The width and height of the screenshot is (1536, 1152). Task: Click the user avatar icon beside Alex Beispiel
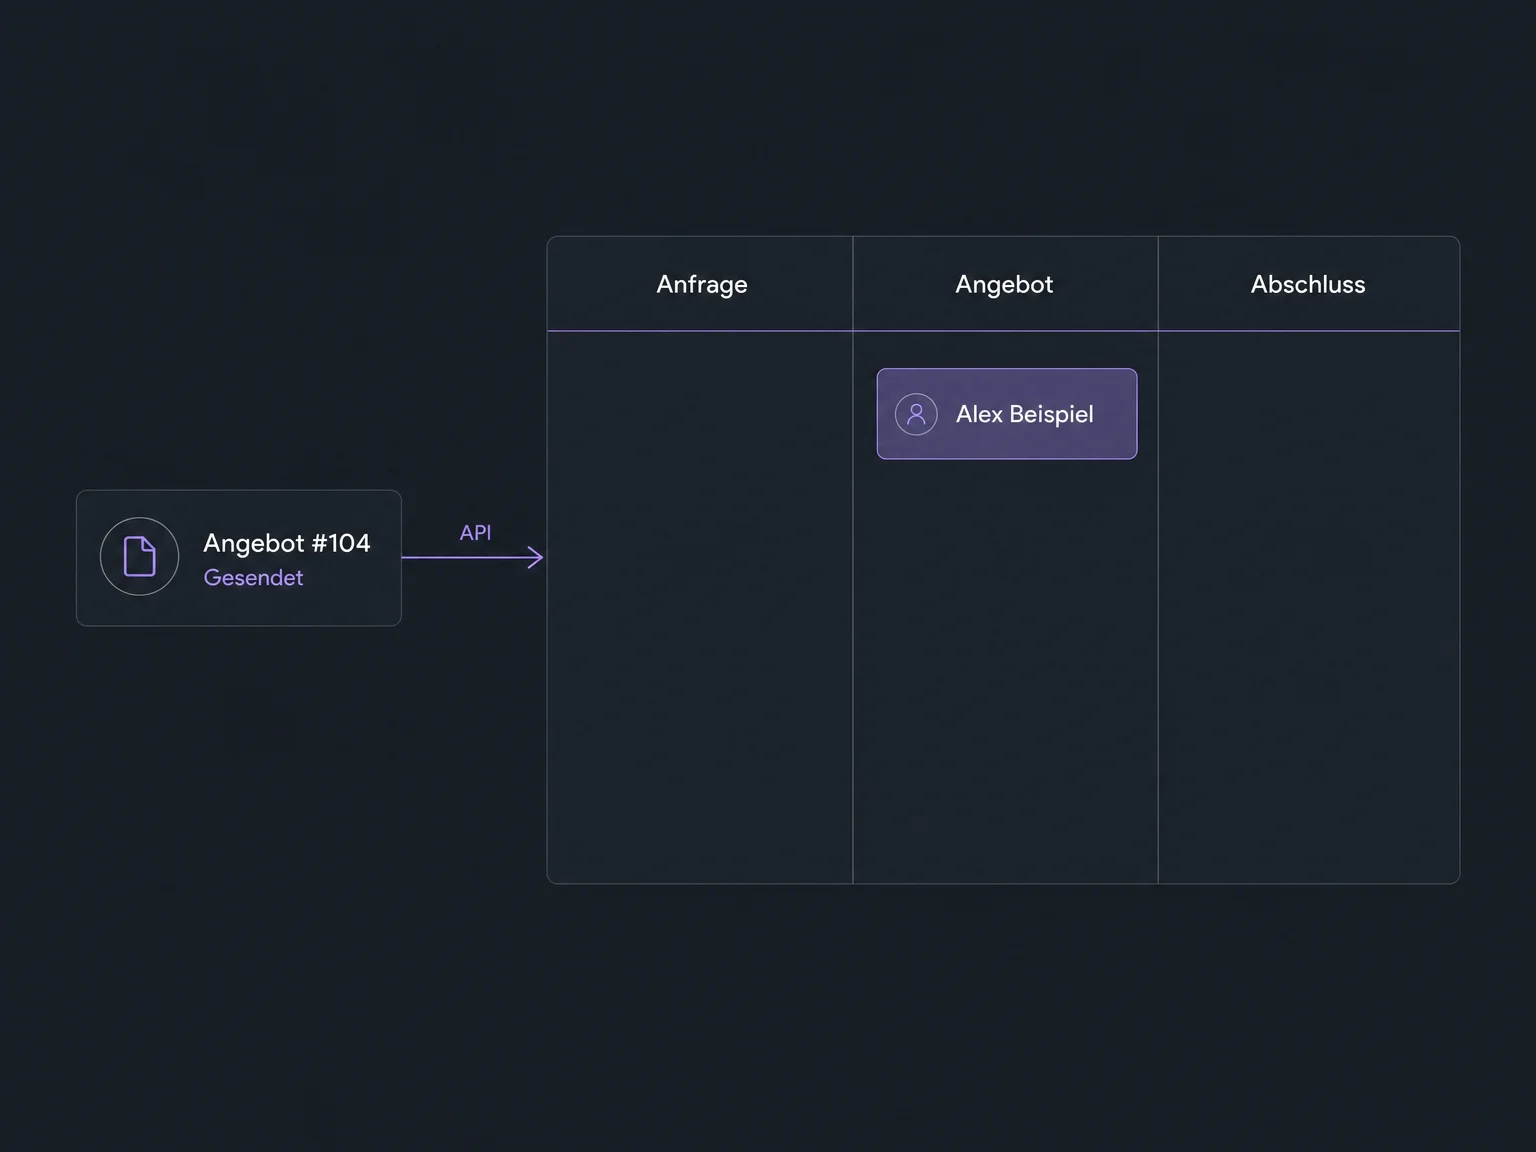click(x=916, y=414)
